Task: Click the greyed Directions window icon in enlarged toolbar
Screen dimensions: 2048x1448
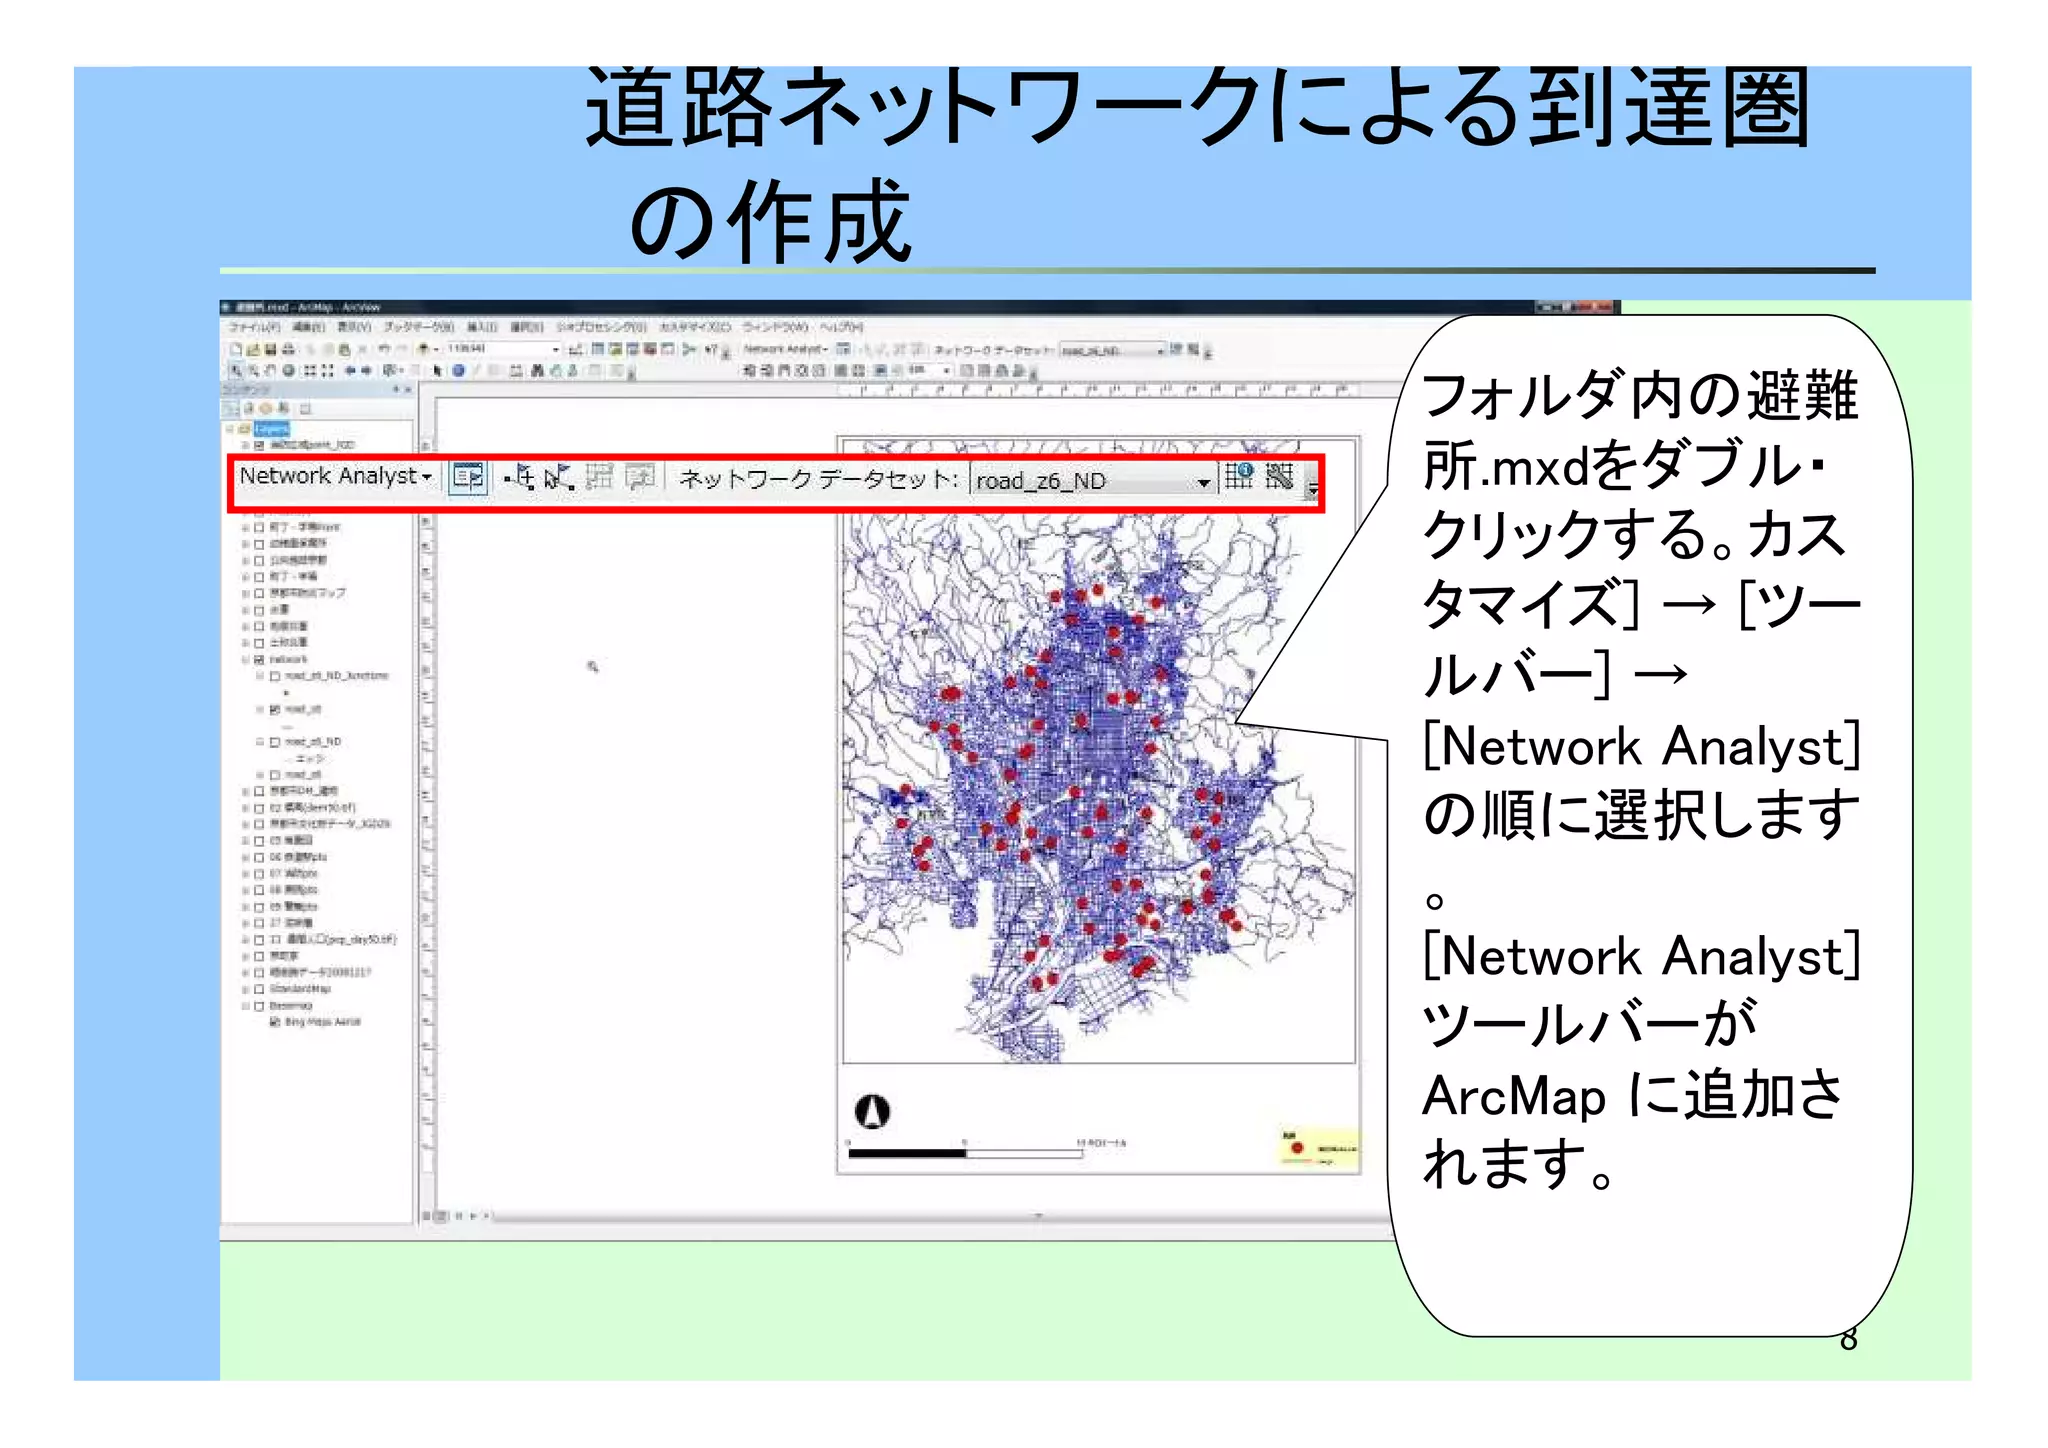Action: (639, 477)
